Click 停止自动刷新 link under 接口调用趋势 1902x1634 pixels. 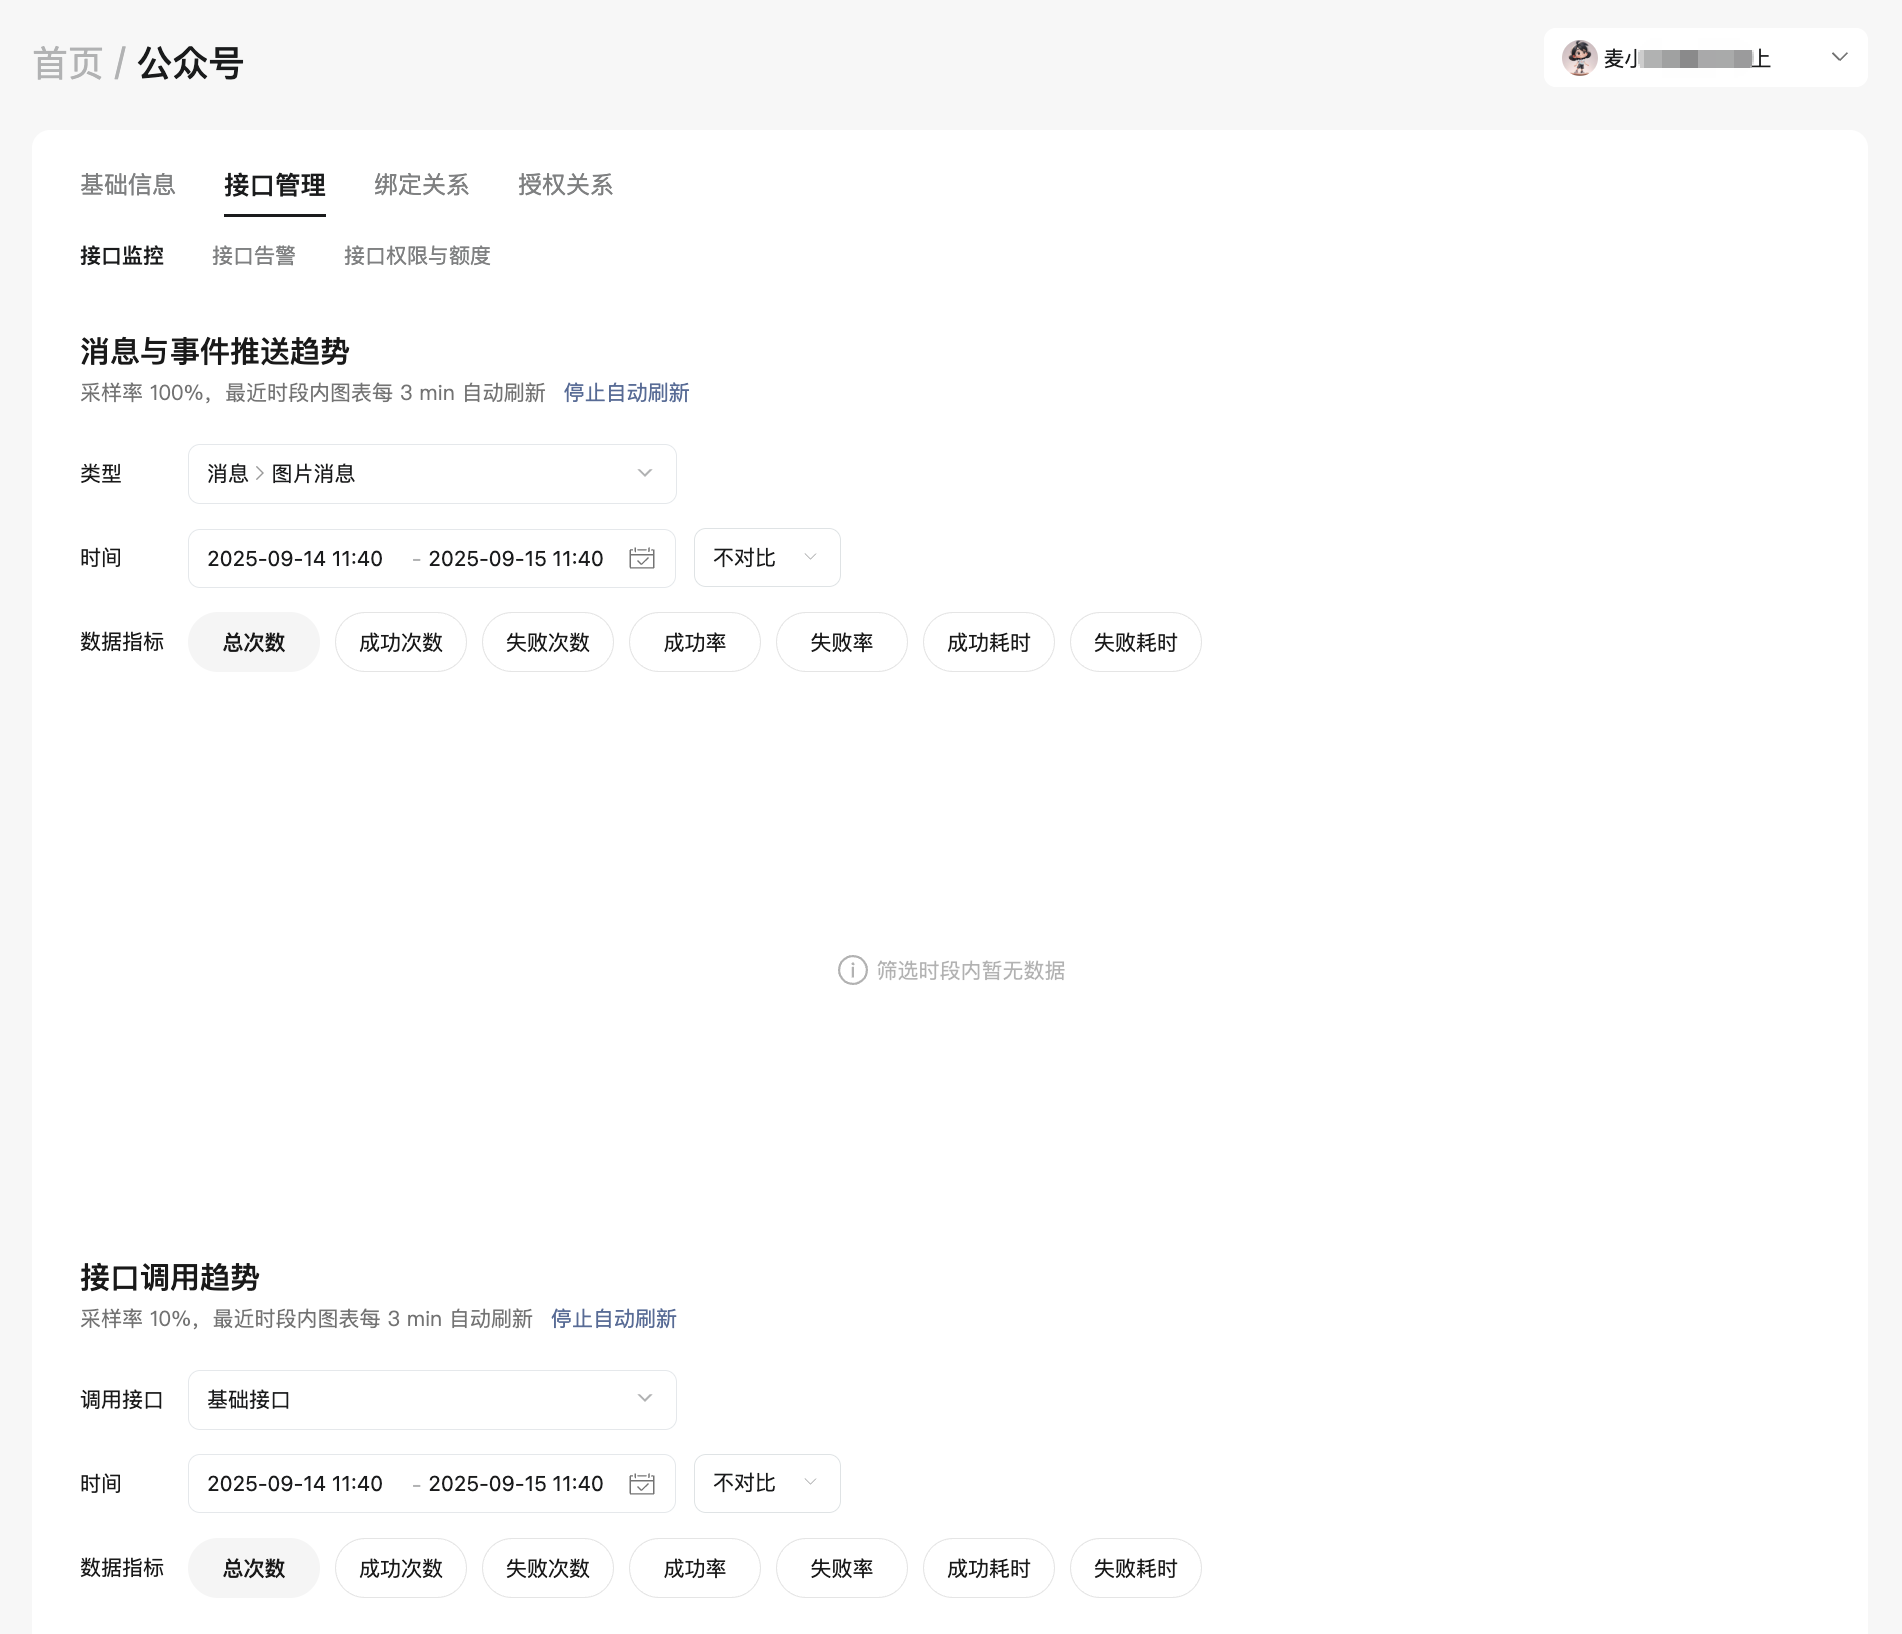coord(613,1319)
